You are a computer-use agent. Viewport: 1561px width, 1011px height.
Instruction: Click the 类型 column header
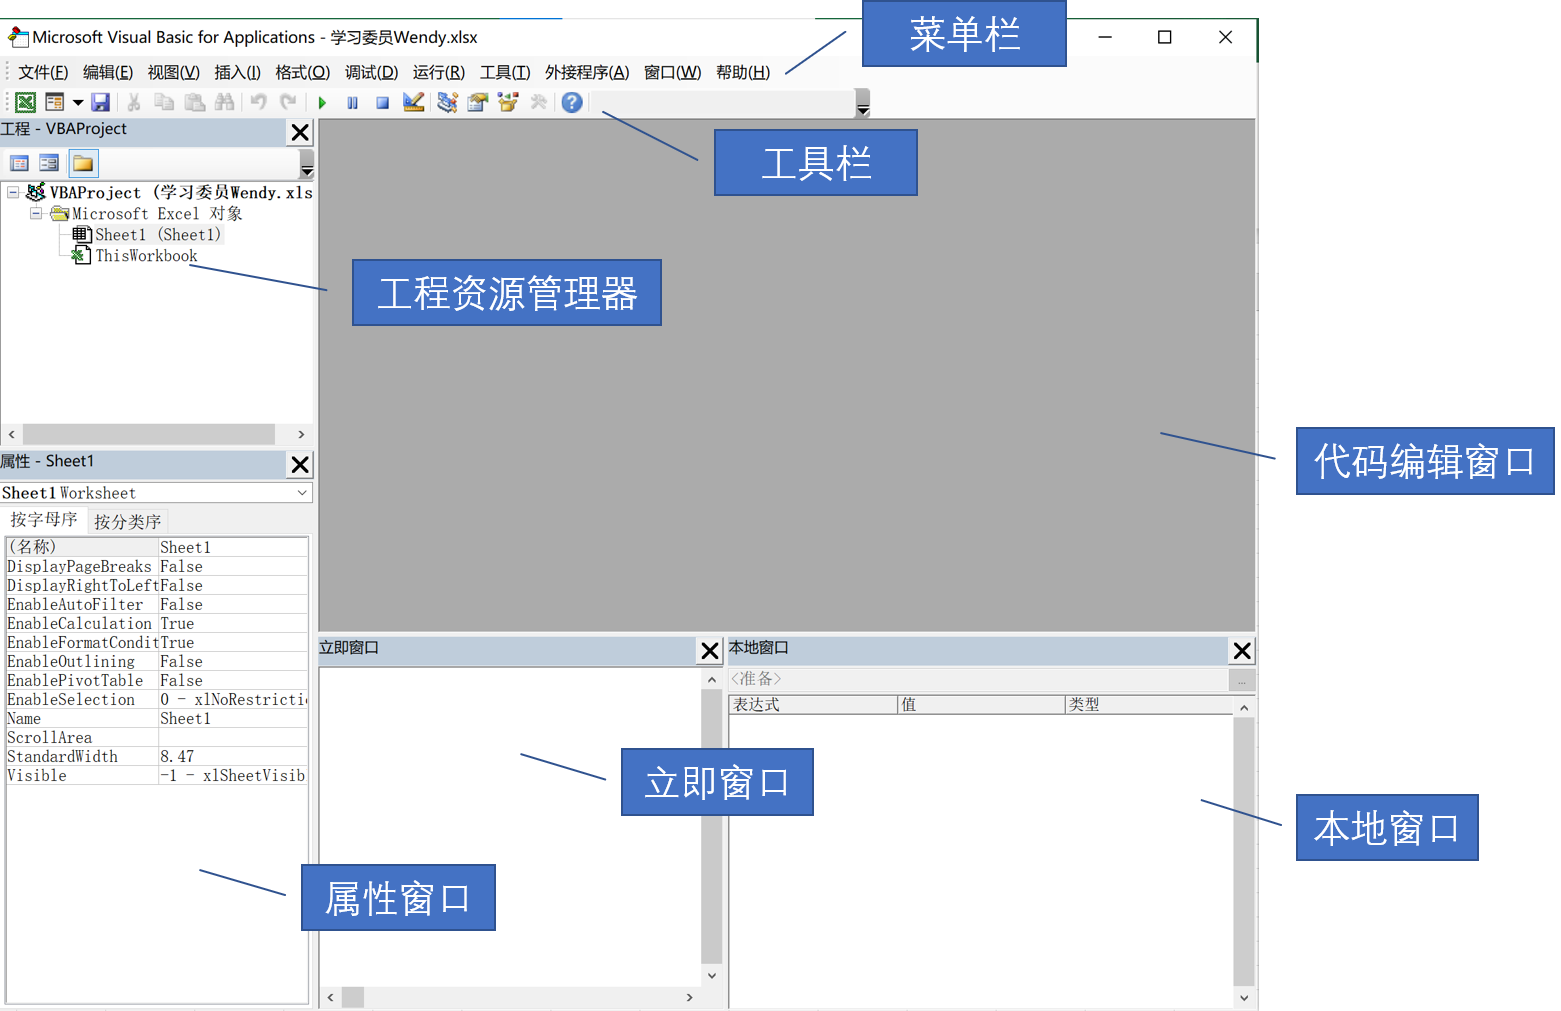(1149, 705)
